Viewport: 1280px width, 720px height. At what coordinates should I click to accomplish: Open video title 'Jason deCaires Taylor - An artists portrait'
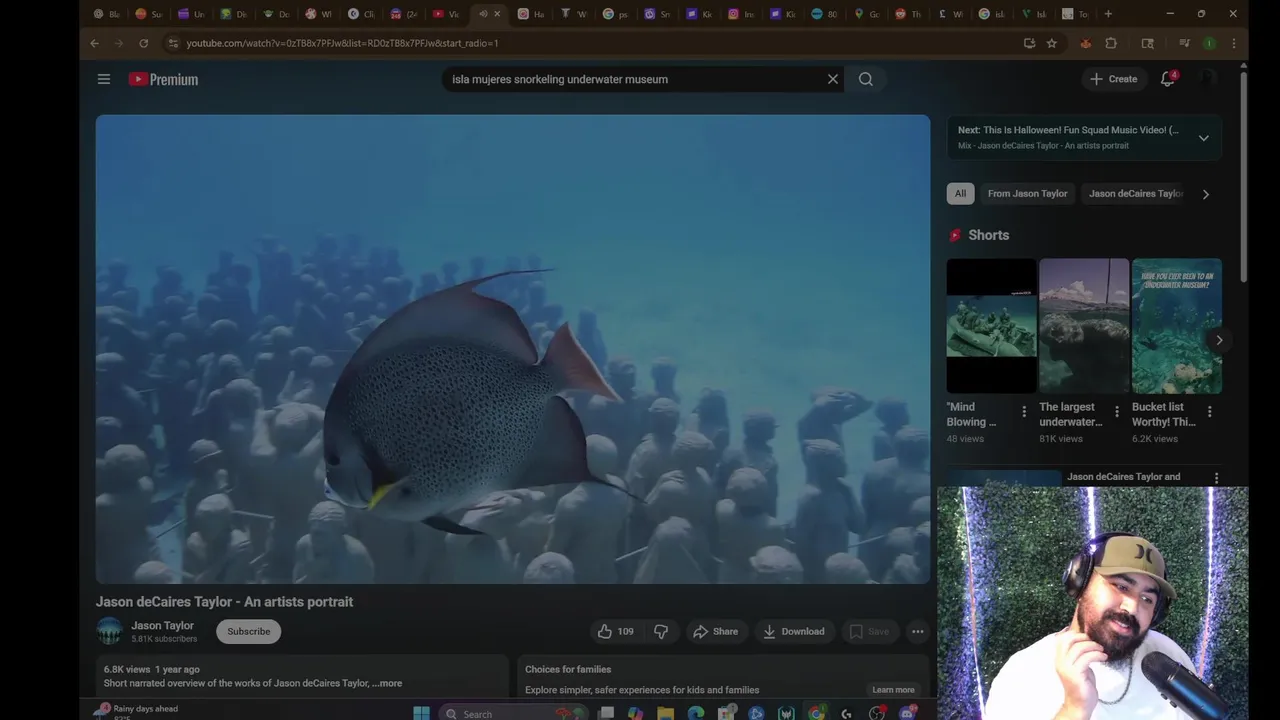pyautogui.click(x=224, y=602)
